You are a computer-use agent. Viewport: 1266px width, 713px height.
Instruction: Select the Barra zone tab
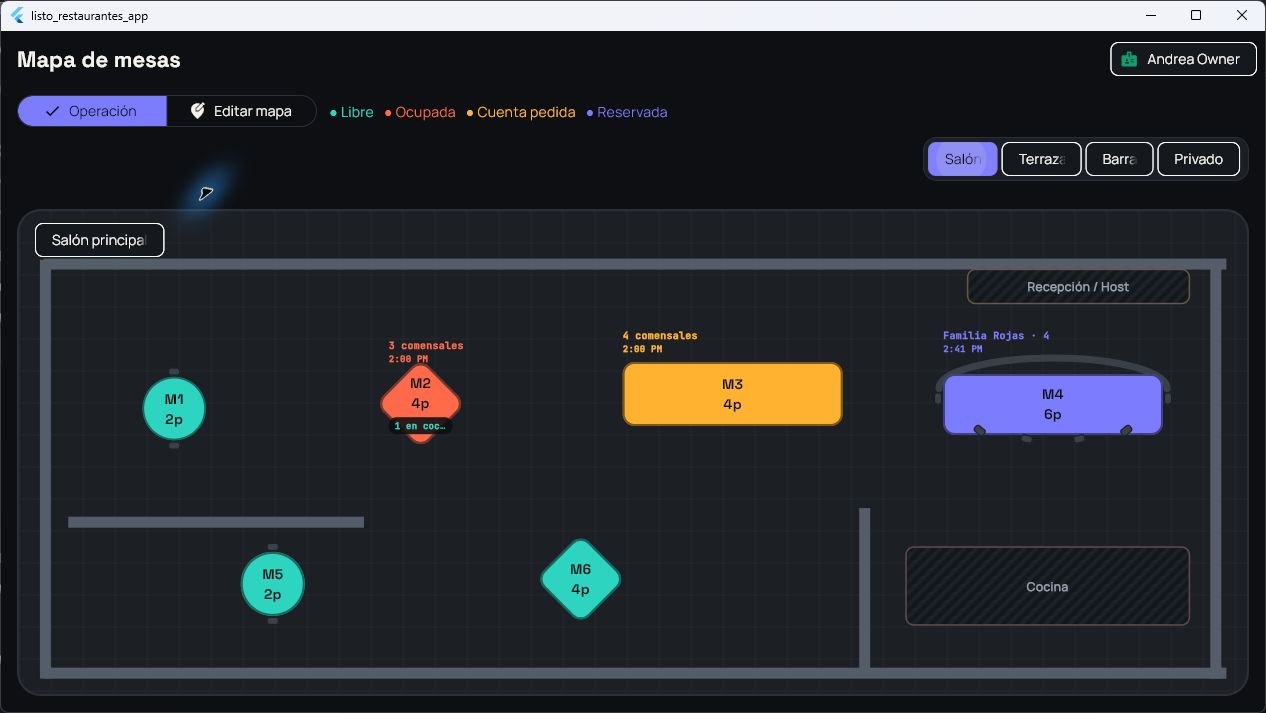pos(1119,159)
